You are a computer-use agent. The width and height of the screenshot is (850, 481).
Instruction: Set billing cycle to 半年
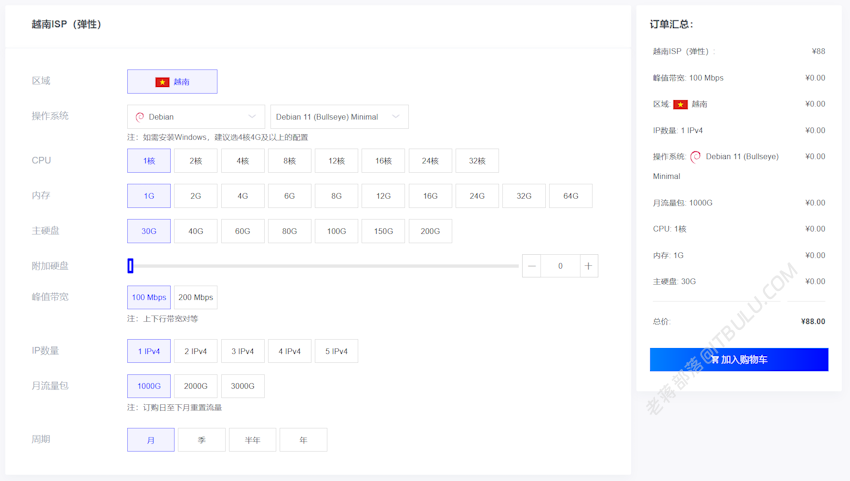[253, 440]
